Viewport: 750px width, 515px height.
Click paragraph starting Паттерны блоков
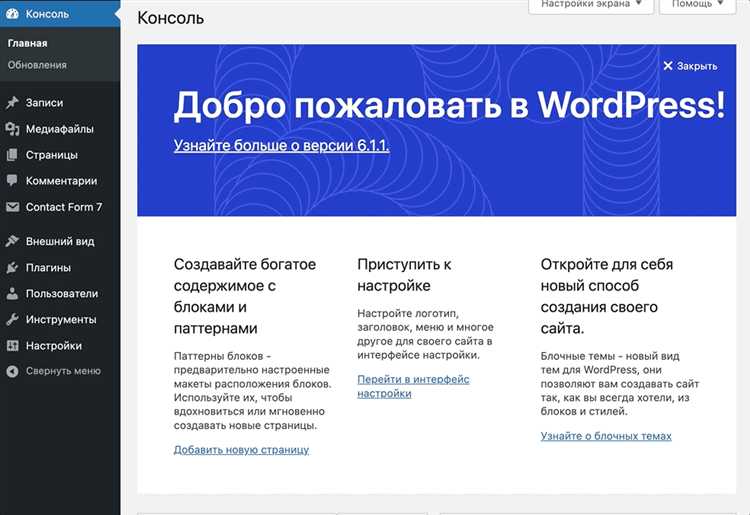point(253,391)
